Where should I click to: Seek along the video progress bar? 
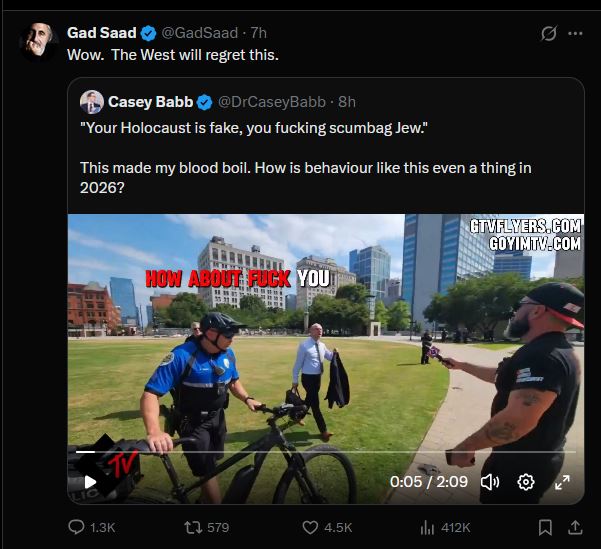tap(326, 452)
